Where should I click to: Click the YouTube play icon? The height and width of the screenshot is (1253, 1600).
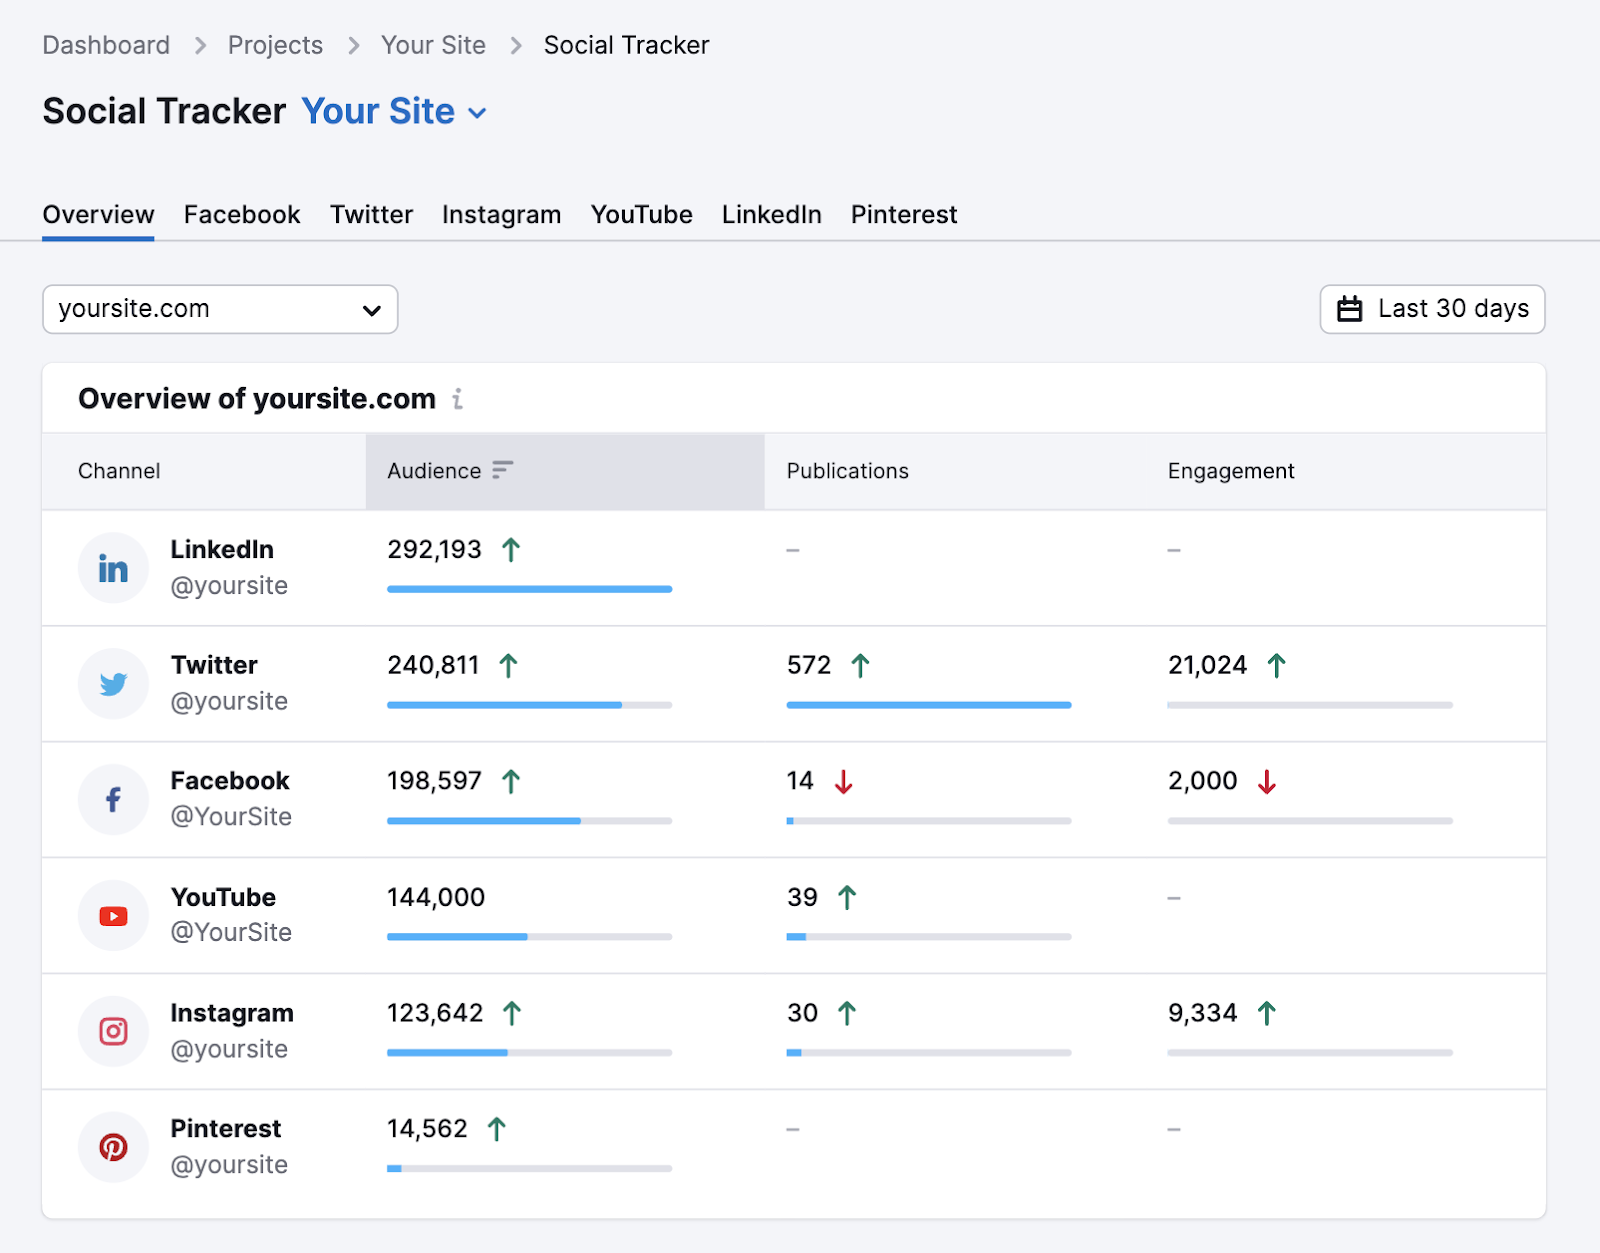(113, 916)
